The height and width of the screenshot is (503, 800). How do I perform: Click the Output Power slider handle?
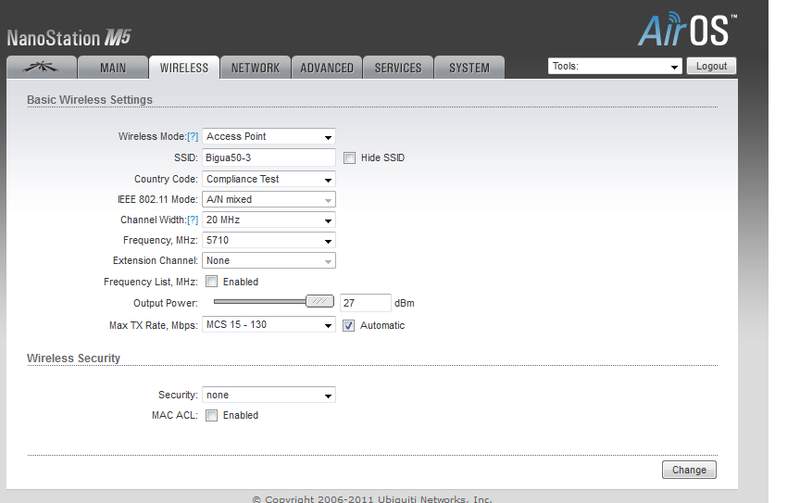[x=320, y=301]
